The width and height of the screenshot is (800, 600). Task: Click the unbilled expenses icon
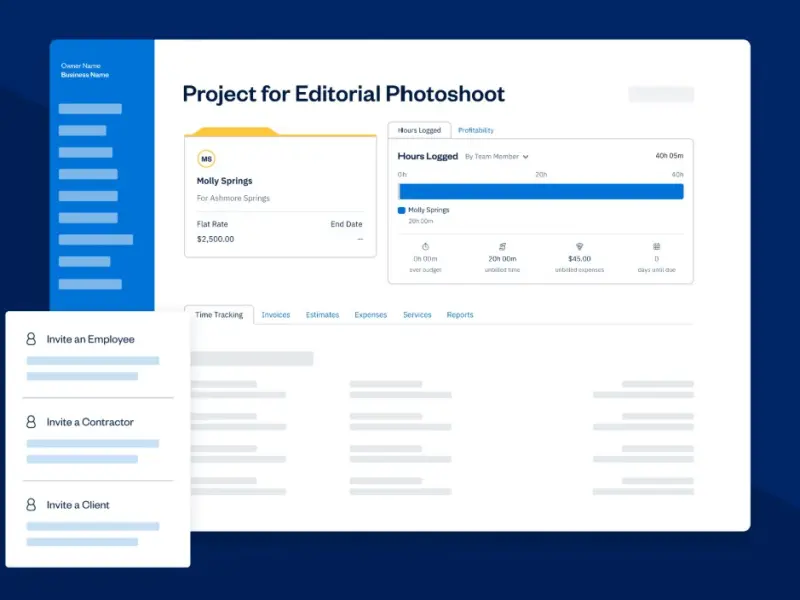tap(579, 246)
